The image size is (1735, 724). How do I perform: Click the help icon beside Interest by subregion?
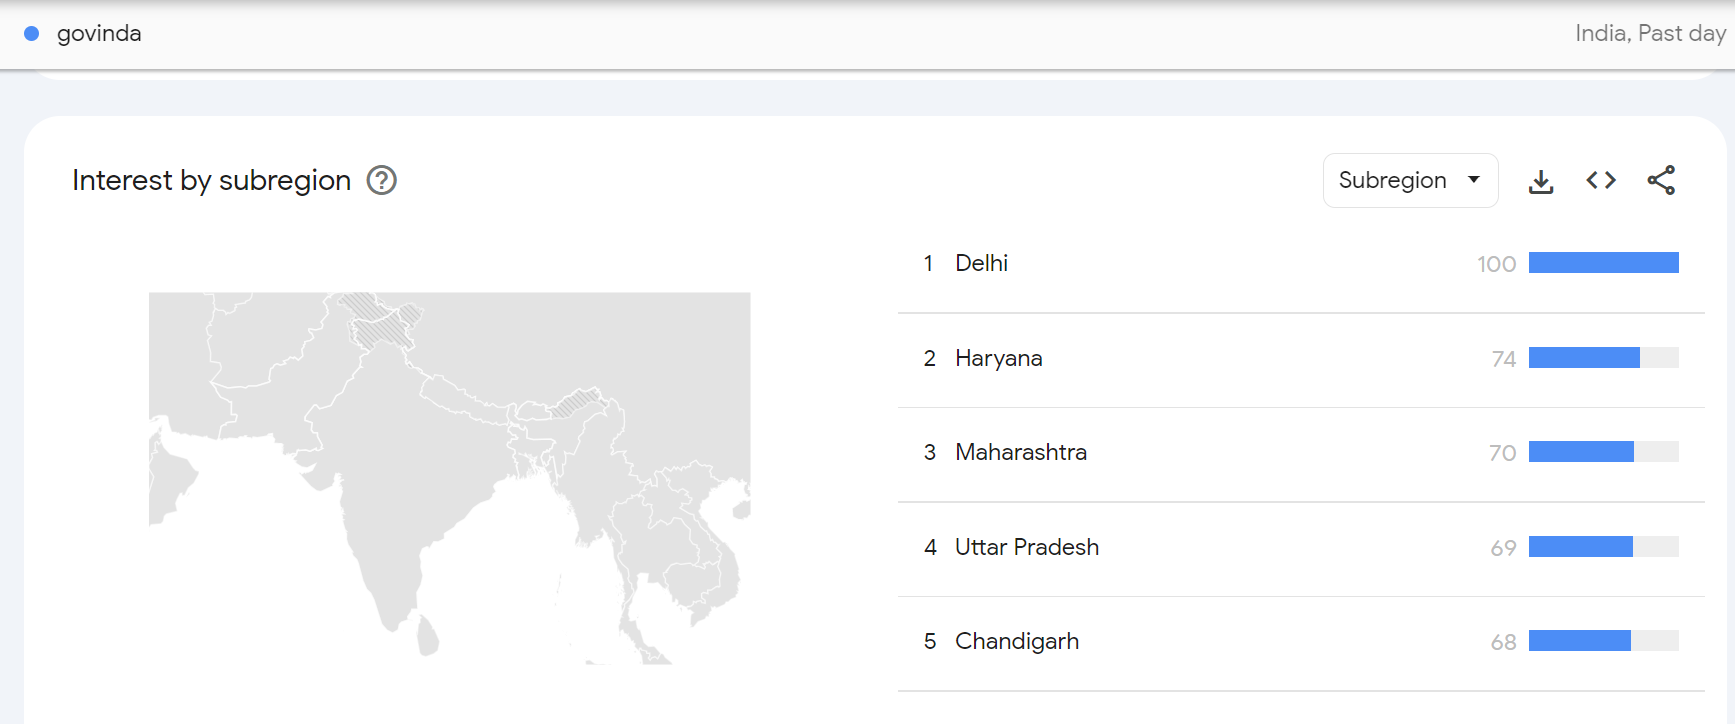pos(382,180)
